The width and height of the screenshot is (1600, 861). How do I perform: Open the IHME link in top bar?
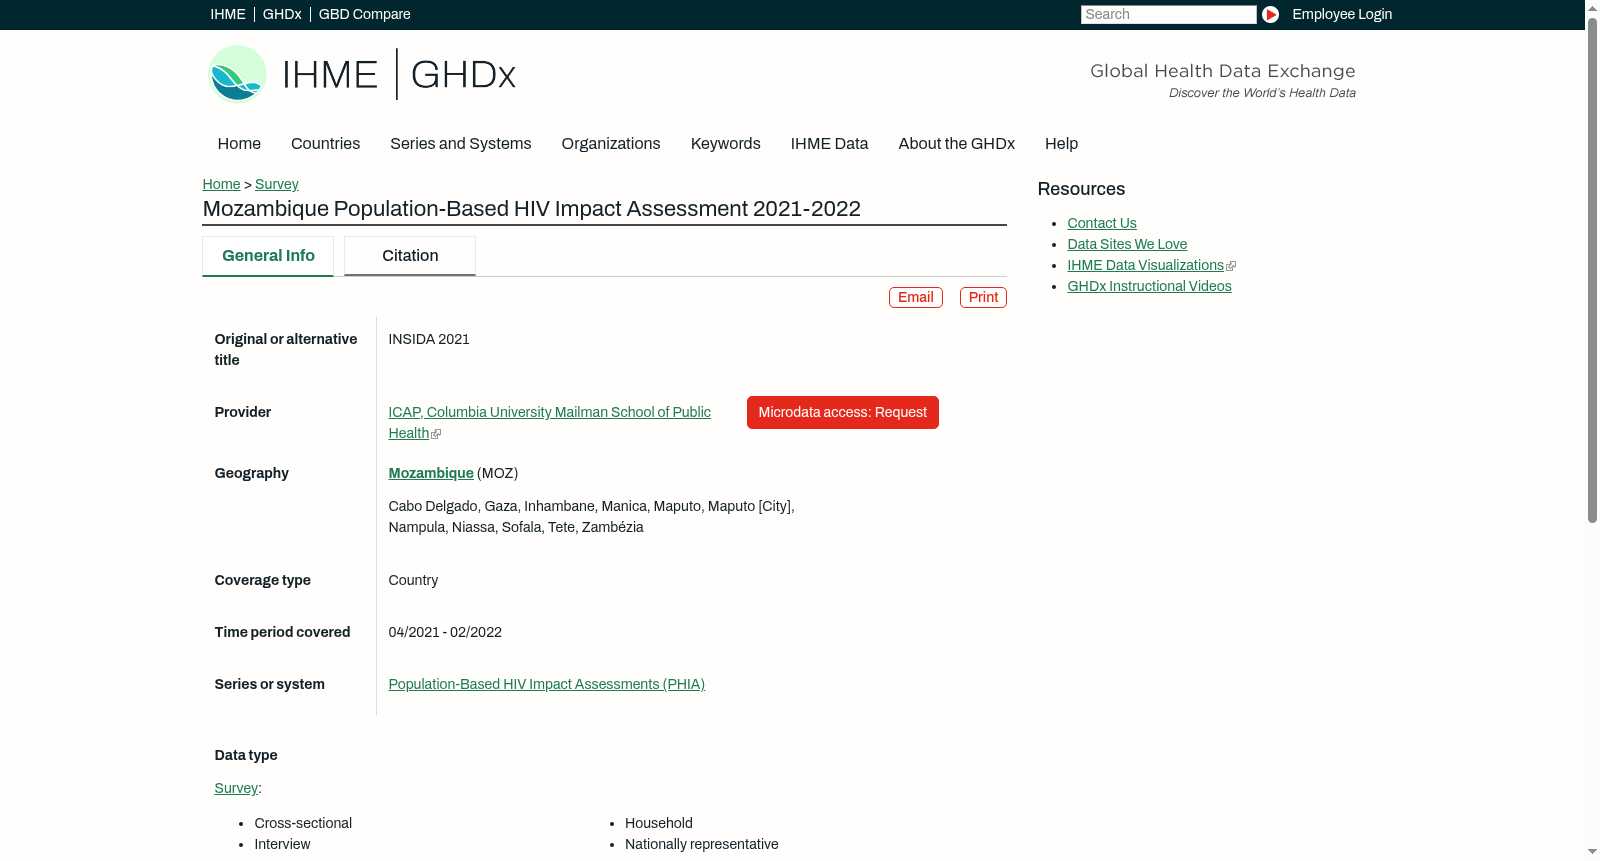click(228, 14)
